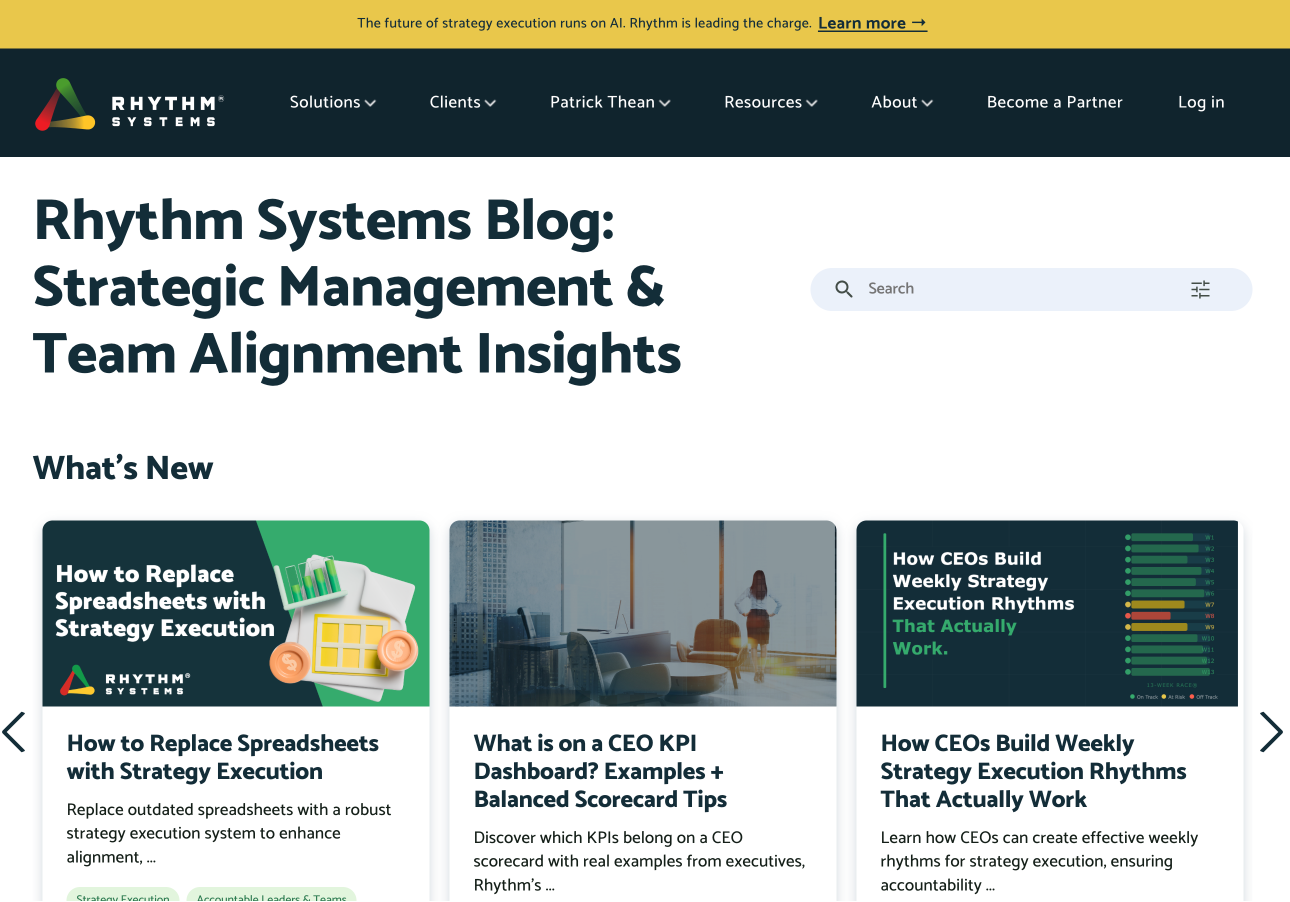Advance carousel with next arrow

click(x=1271, y=732)
